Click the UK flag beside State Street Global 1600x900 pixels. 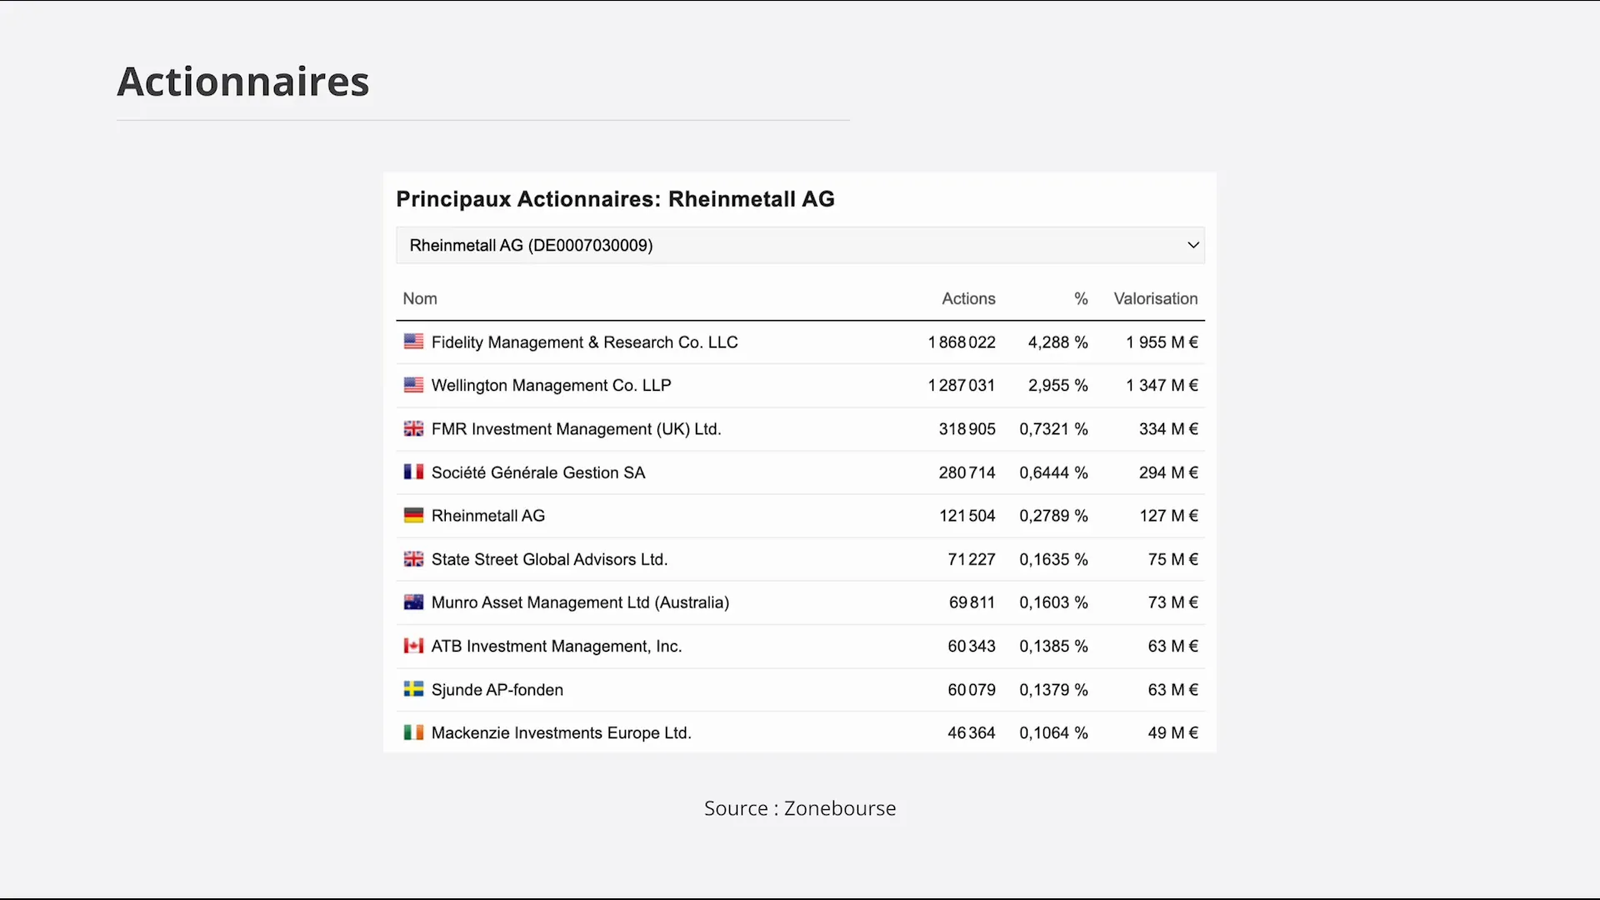(x=413, y=559)
